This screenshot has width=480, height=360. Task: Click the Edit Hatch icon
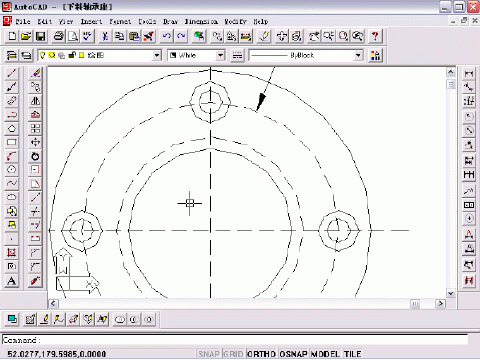[x=30, y=319]
